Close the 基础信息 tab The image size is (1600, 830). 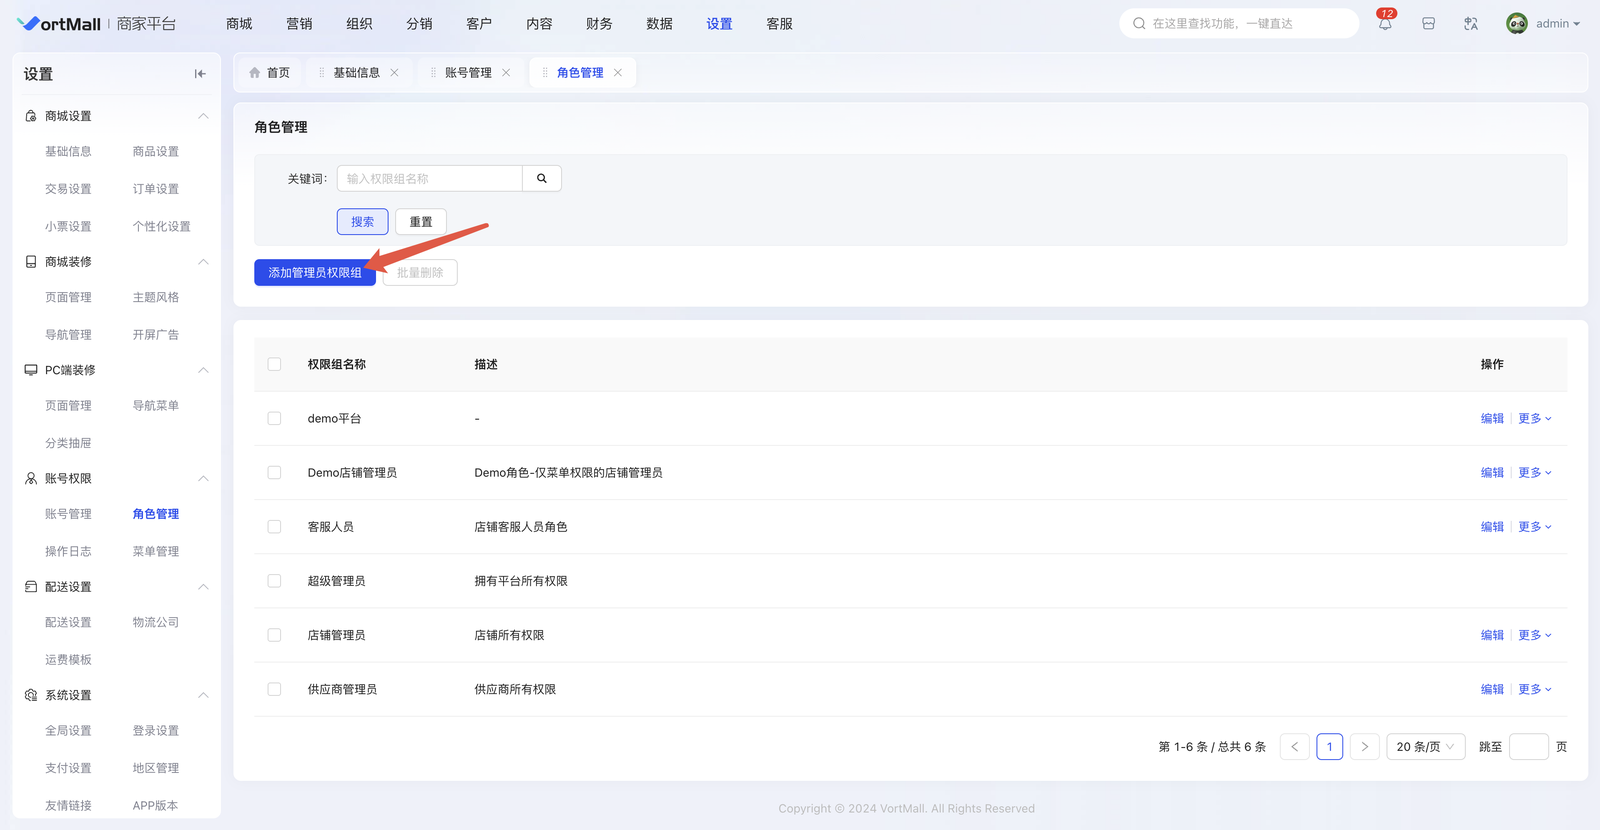click(x=395, y=73)
